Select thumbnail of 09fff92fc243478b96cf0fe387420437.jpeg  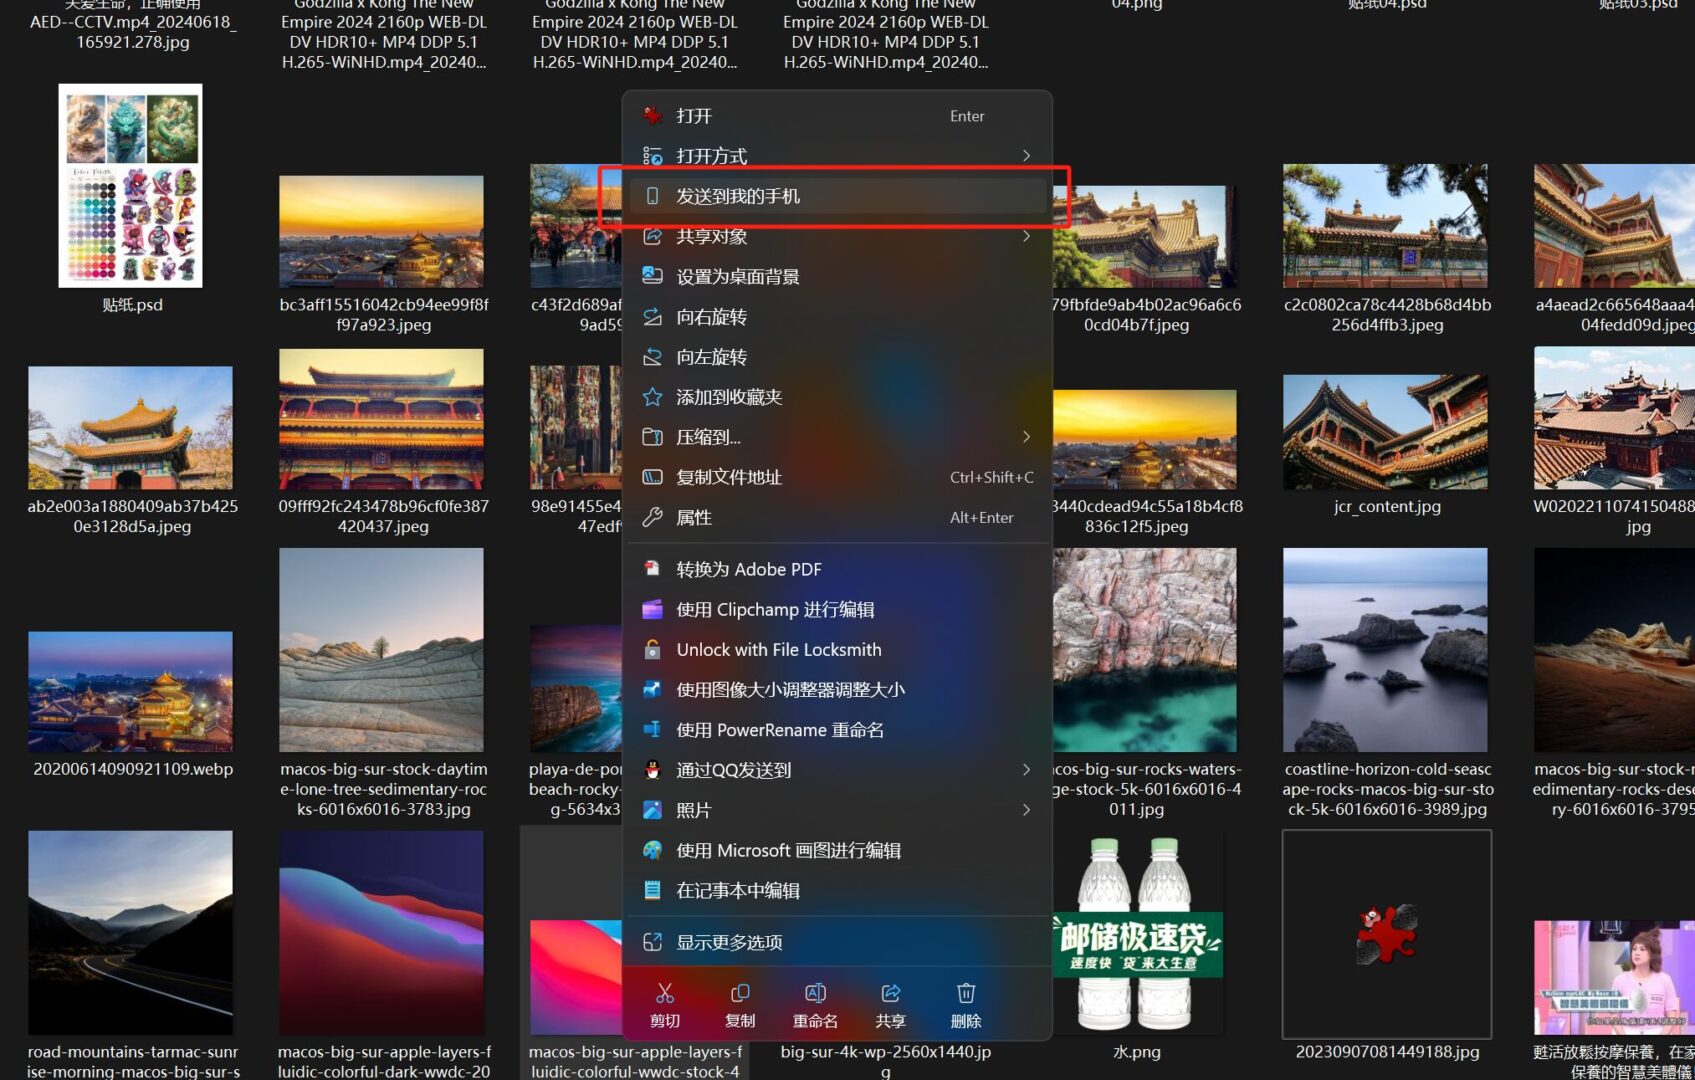click(x=381, y=419)
